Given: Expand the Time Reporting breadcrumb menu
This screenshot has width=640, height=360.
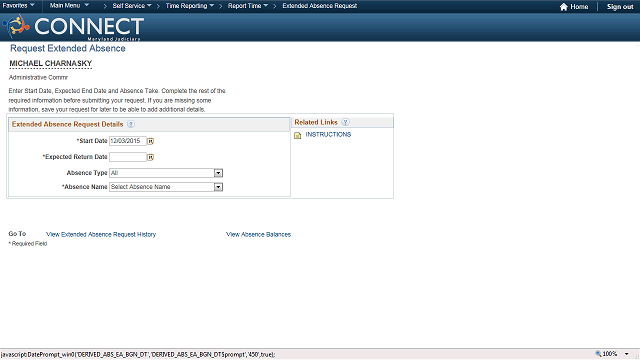Looking at the screenshot, I should coord(190,6).
